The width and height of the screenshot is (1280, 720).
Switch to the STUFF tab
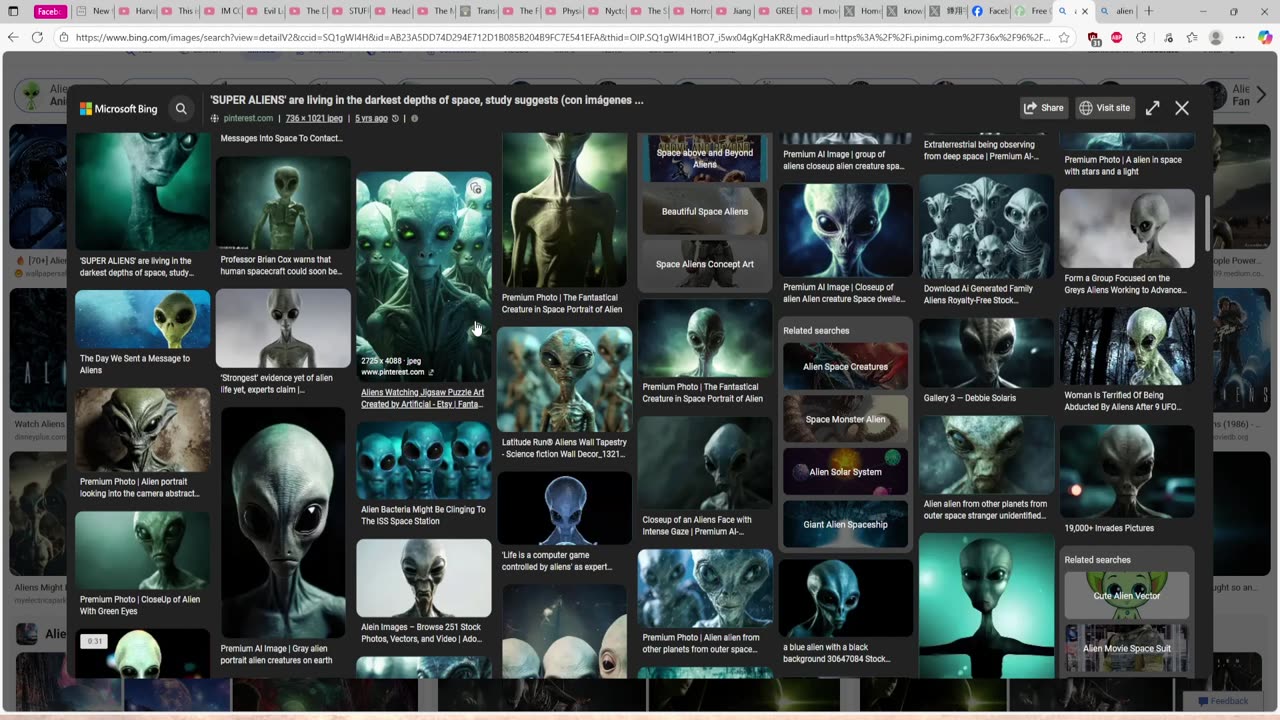coord(349,11)
